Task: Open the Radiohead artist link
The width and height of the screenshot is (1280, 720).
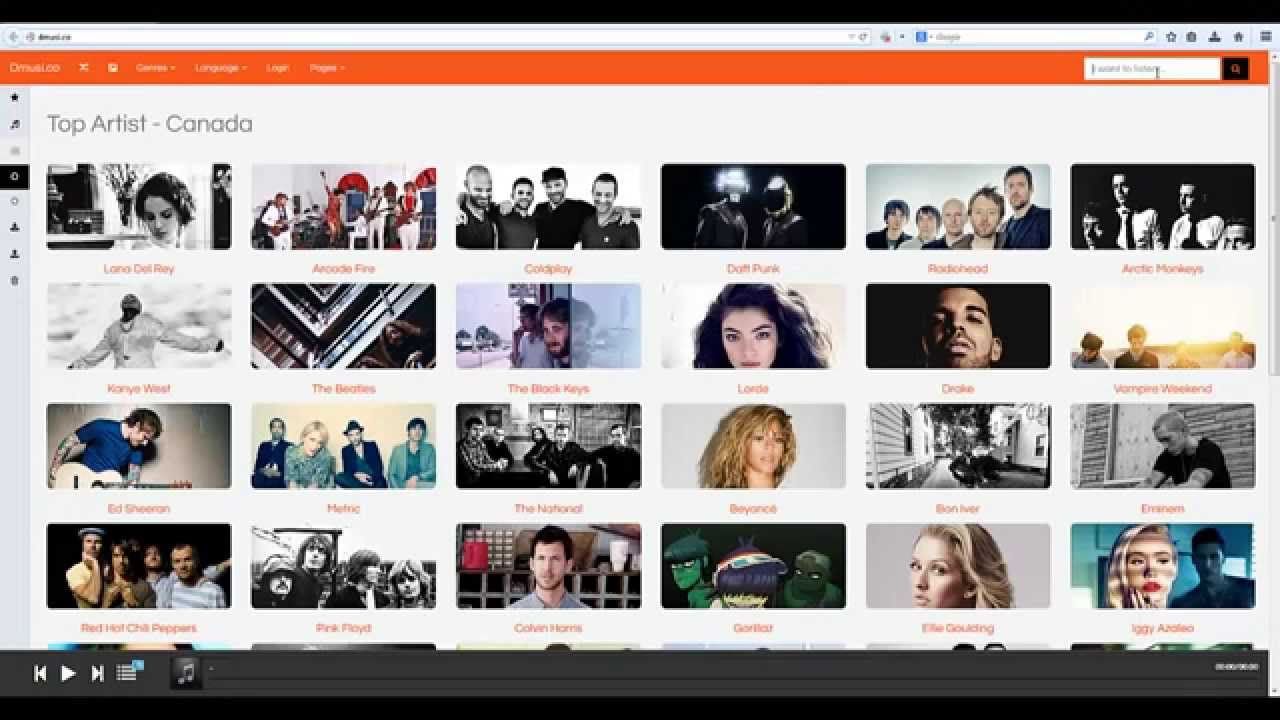Action: (958, 269)
